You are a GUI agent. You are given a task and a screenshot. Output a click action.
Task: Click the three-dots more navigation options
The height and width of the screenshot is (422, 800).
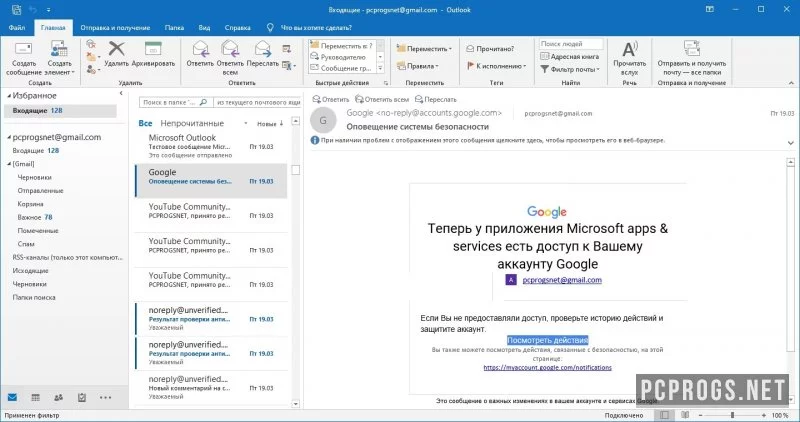105,397
